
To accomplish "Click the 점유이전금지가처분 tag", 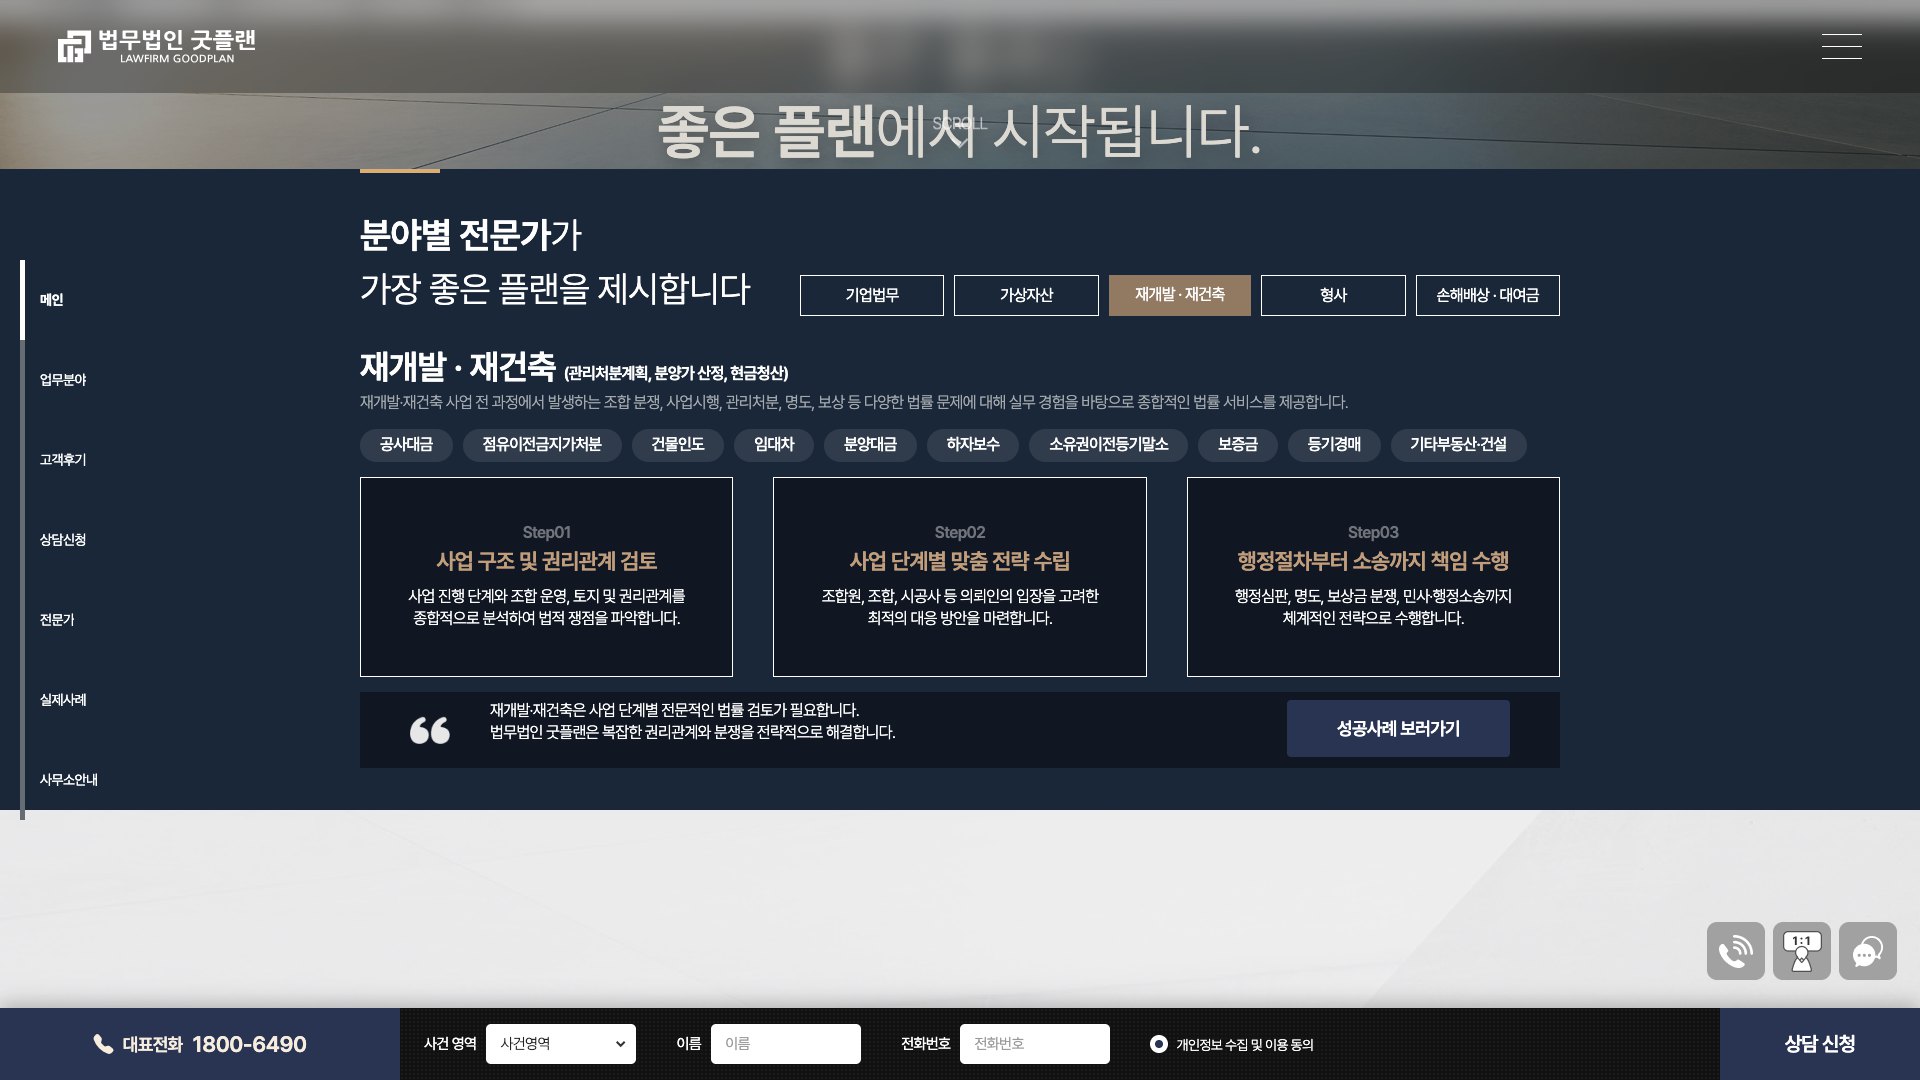I will tap(542, 445).
